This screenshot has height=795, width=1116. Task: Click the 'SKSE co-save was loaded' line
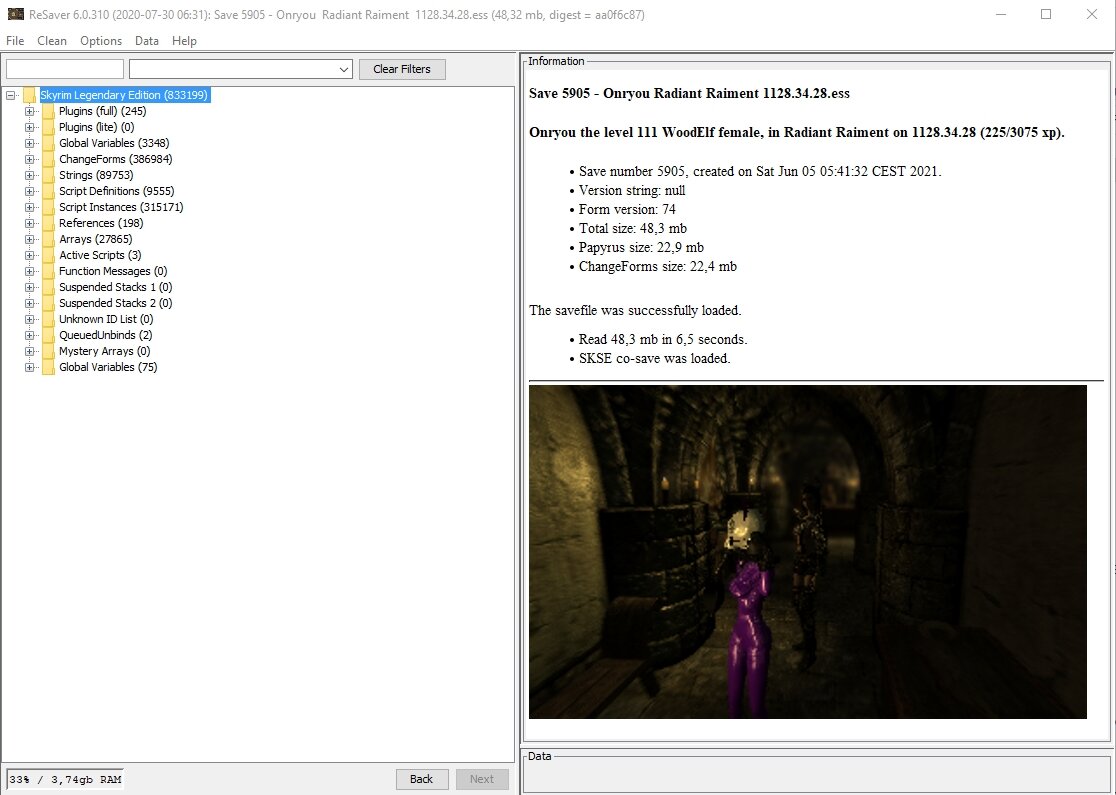click(x=655, y=359)
